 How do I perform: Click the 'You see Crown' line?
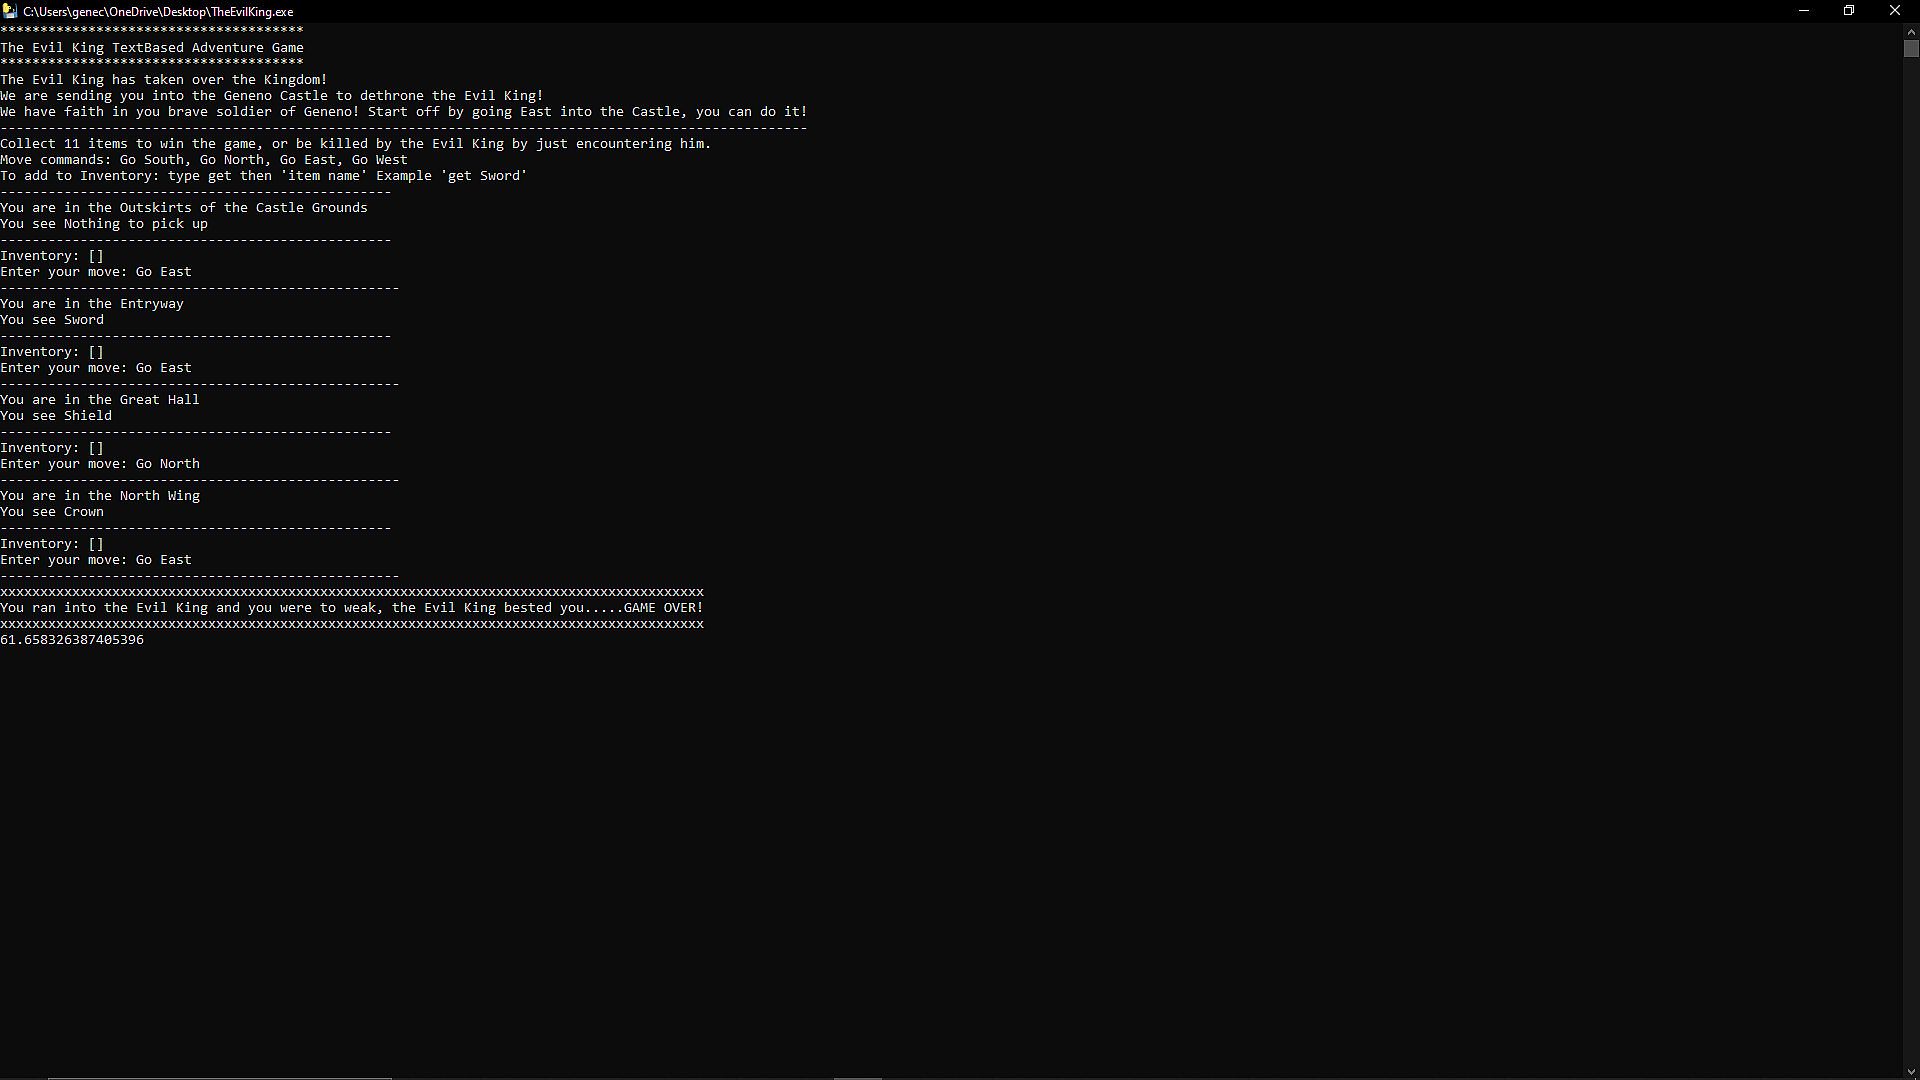pyautogui.click(x=52, y=512)
